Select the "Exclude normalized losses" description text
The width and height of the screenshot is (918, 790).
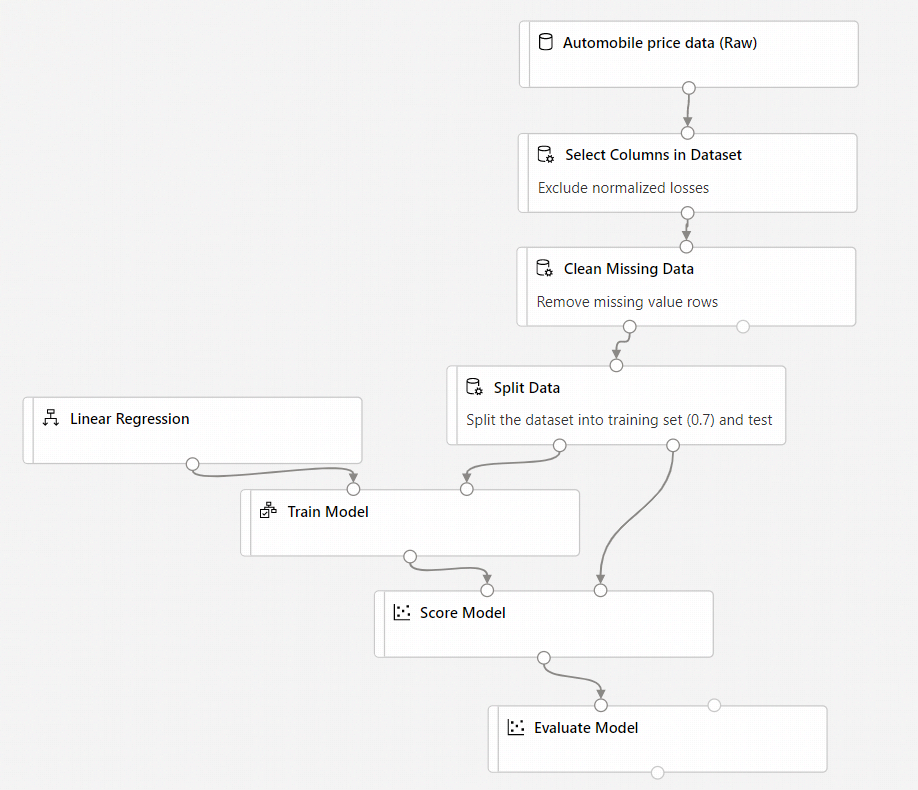point(623,187)
